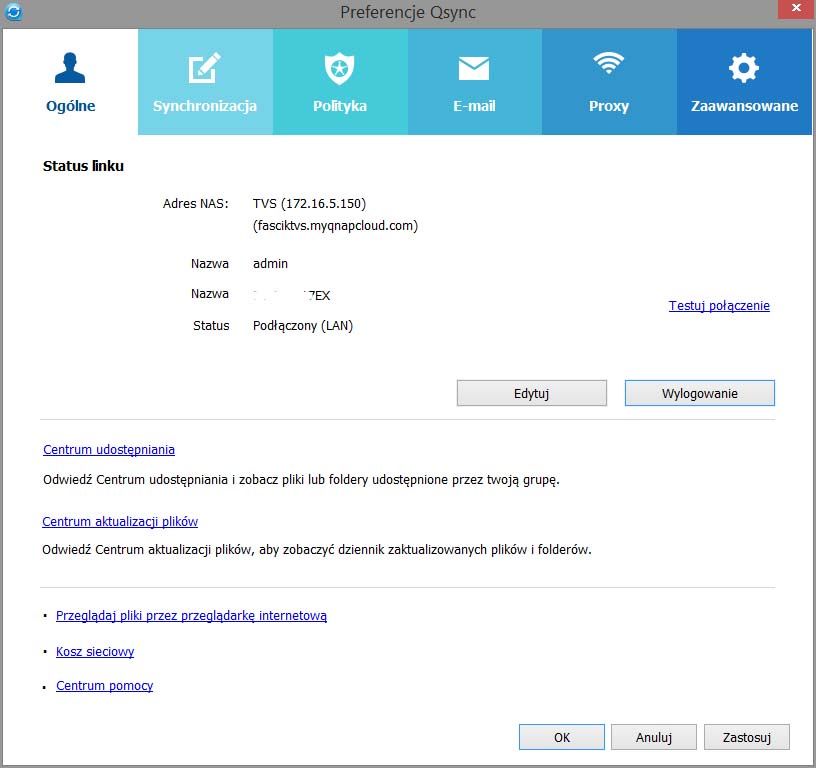Click the Anuluj button
816x768 pixels.
[654, 737]
